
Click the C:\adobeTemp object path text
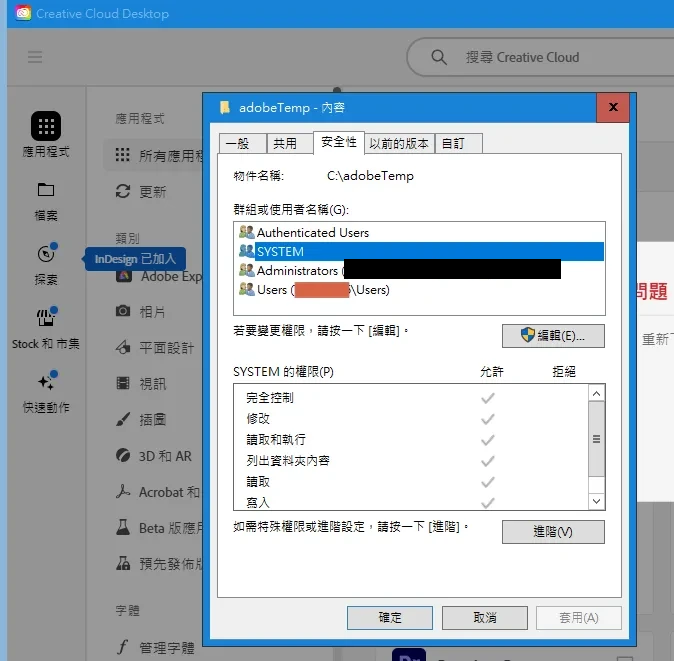pos(370,176)
